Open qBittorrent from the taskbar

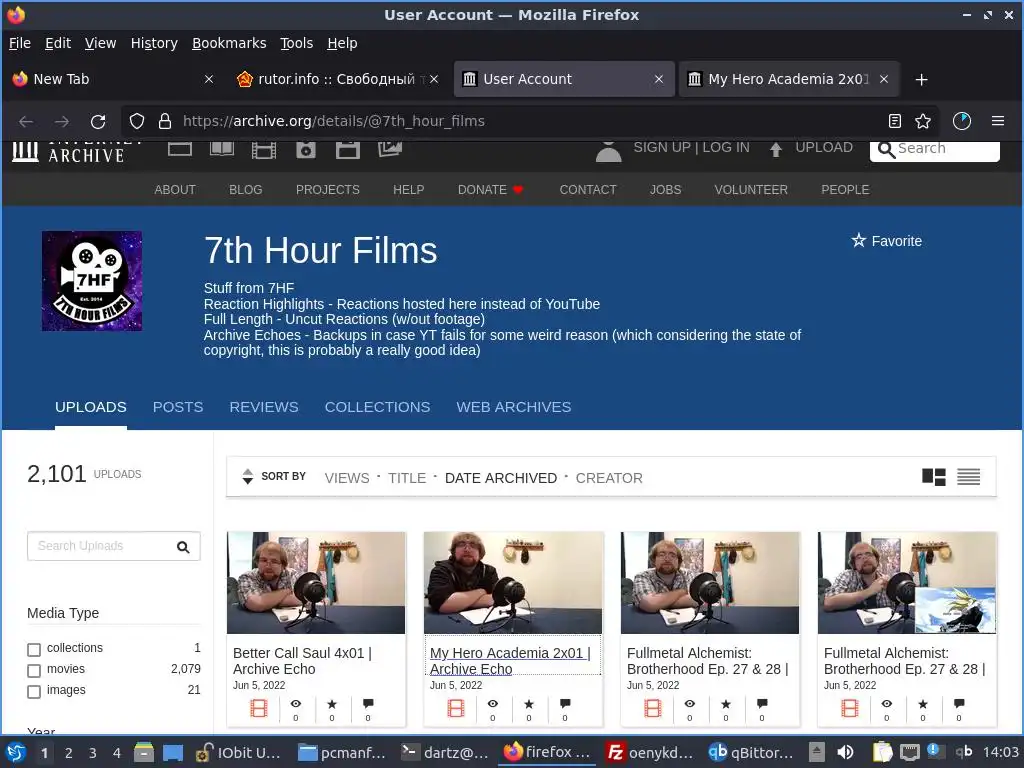point(751,752)
